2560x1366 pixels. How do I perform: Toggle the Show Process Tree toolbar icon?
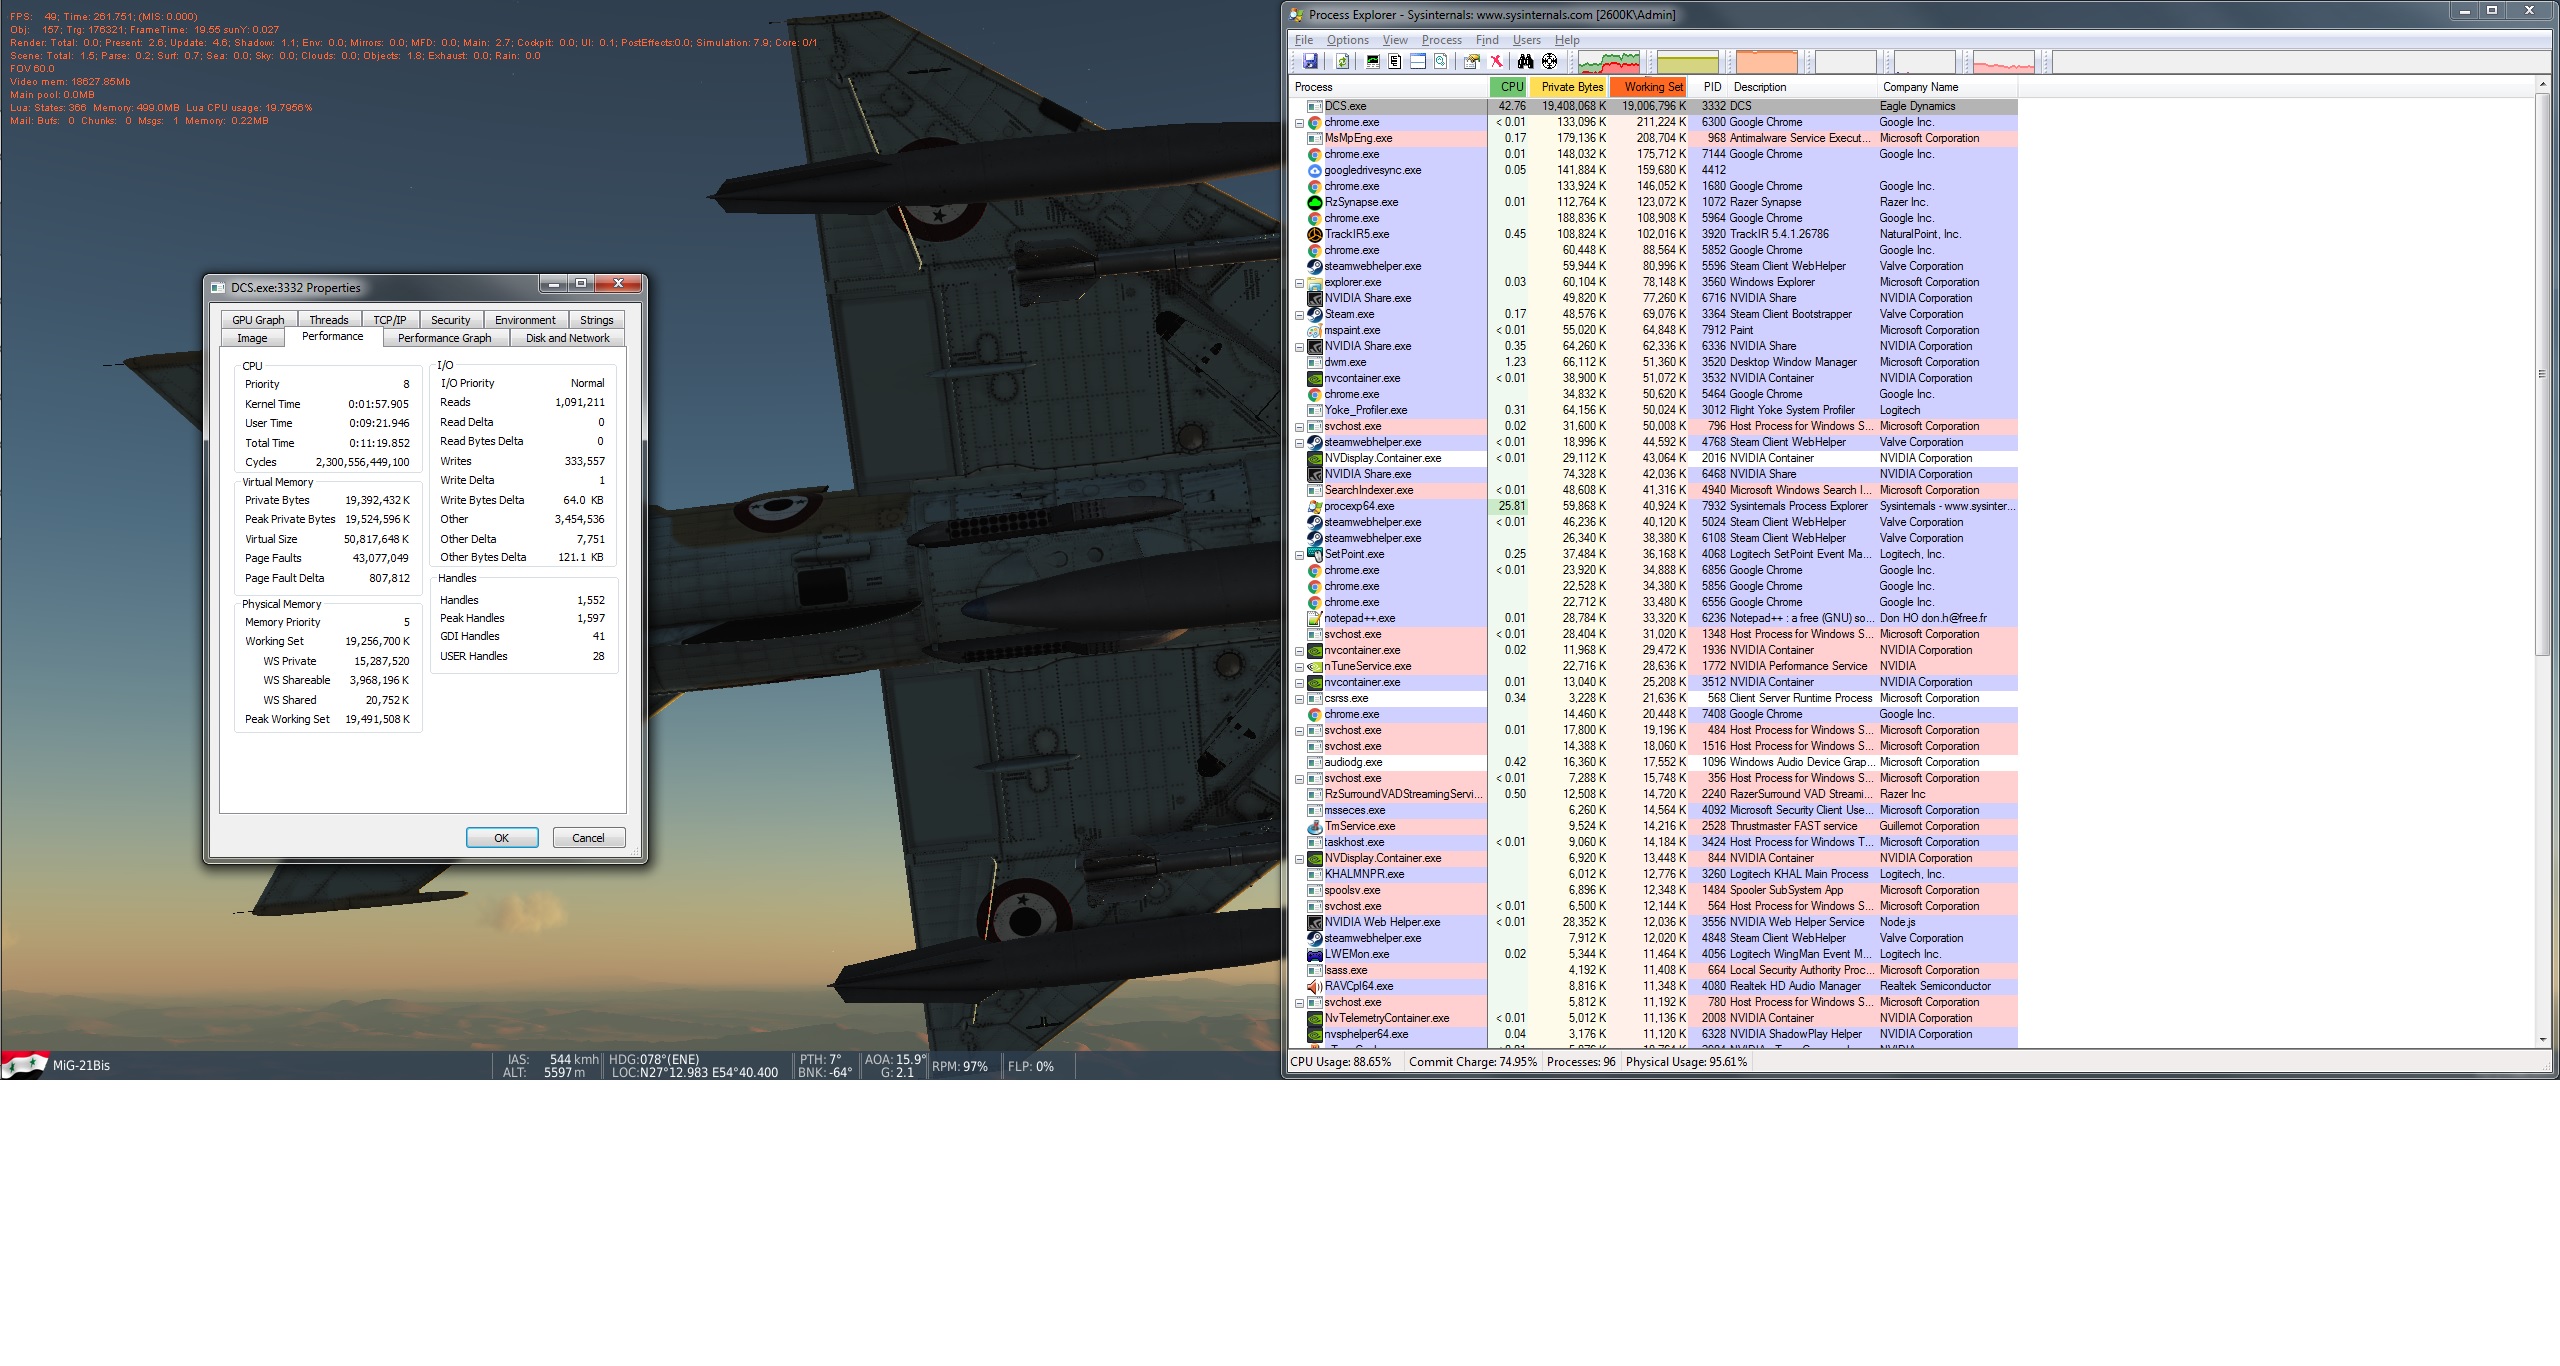coord(1395,62)
